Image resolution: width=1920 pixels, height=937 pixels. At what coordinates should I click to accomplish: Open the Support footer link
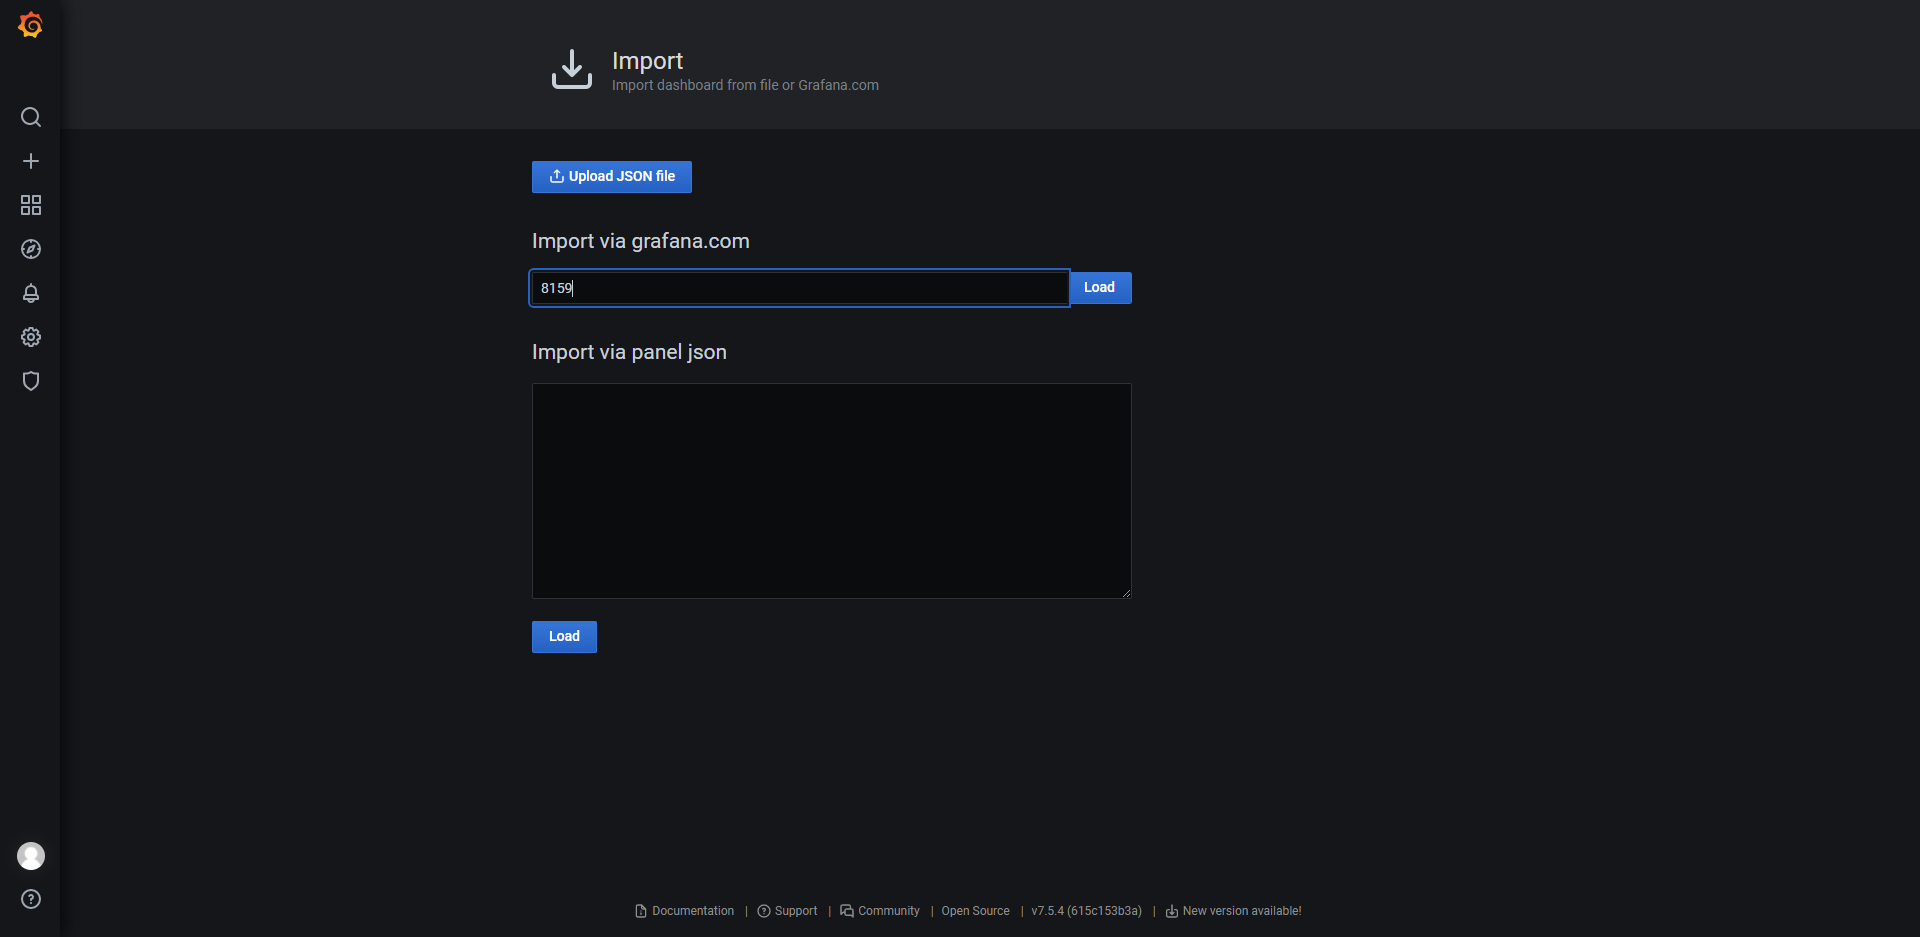(x=788, y=911)
